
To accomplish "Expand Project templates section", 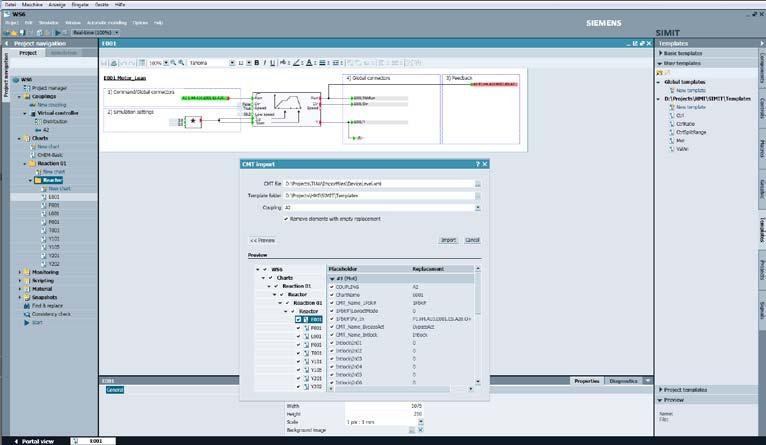I will coord(660,390).
